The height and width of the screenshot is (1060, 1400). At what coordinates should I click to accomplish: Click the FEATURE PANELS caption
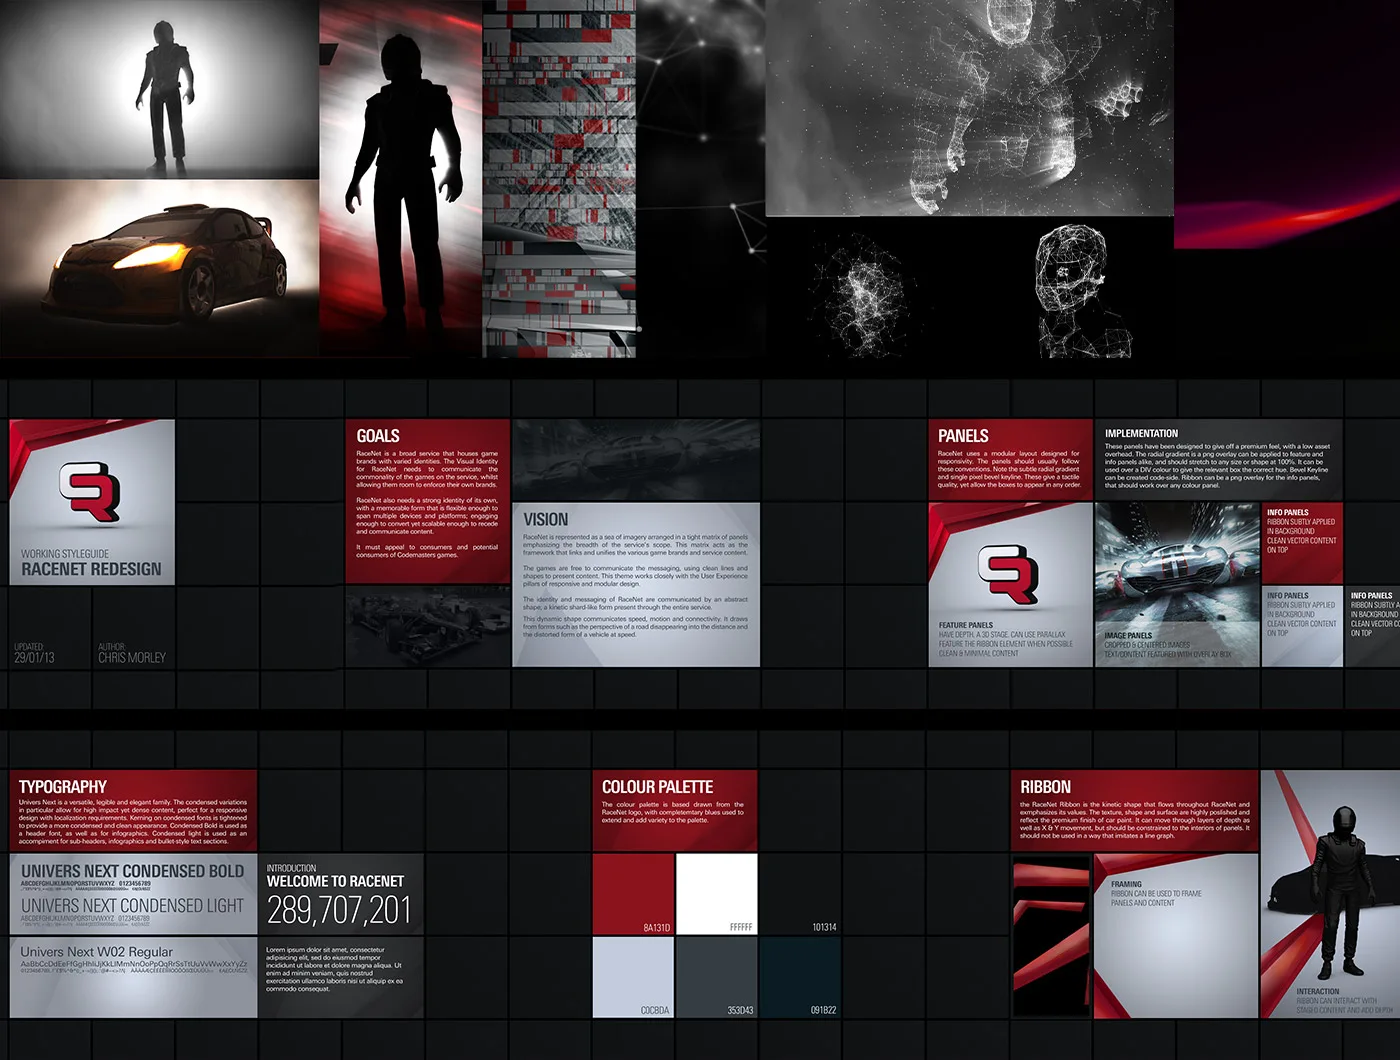(966, 625)
